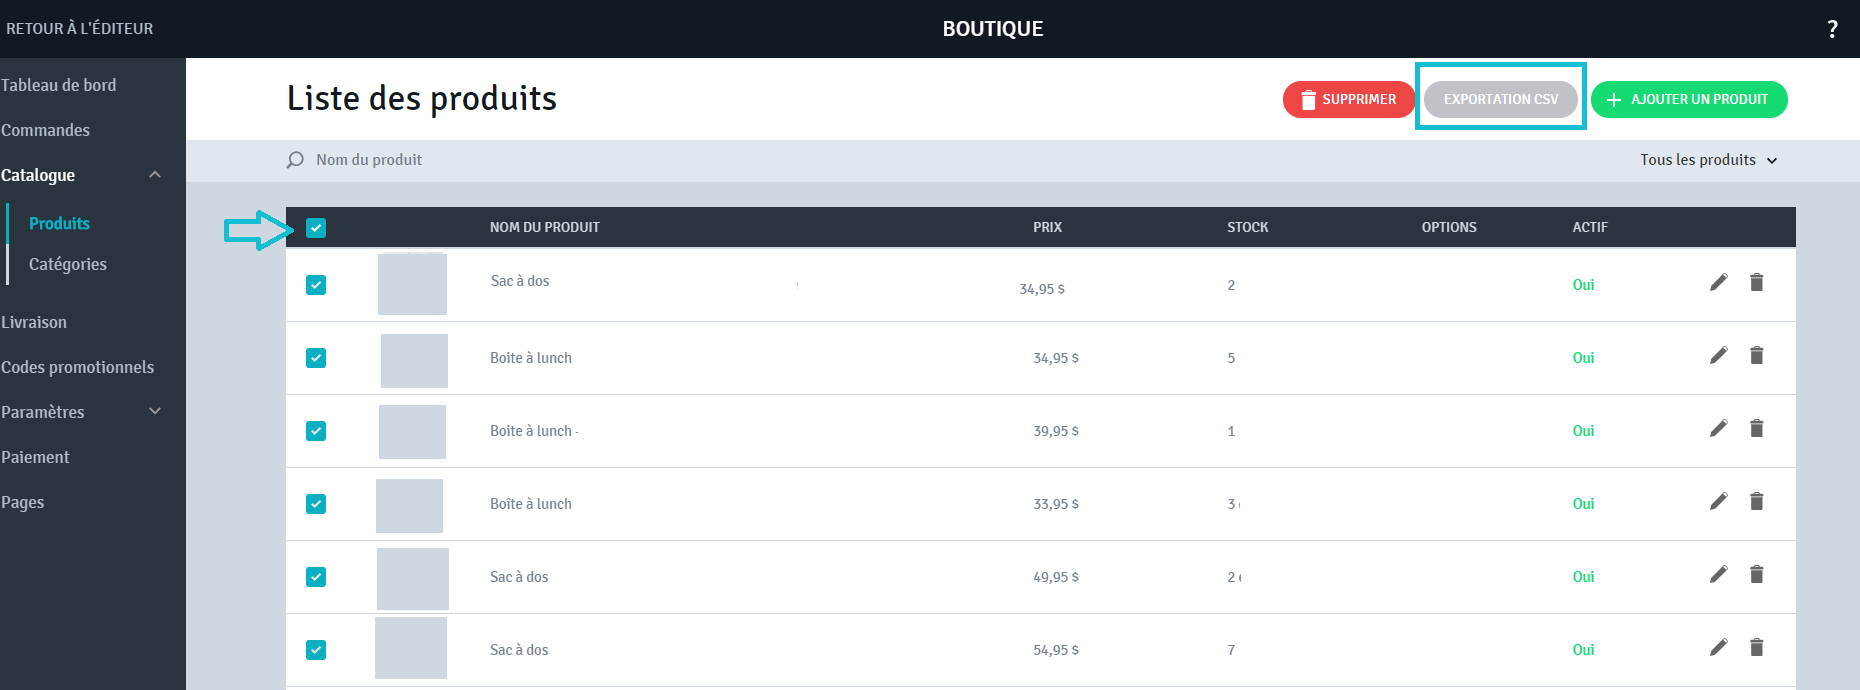The height and width of the screenshot is (690, 1860).
Task: Click pencil icon for the 33,95 $ product
Action: click(x=1718, y=501)
